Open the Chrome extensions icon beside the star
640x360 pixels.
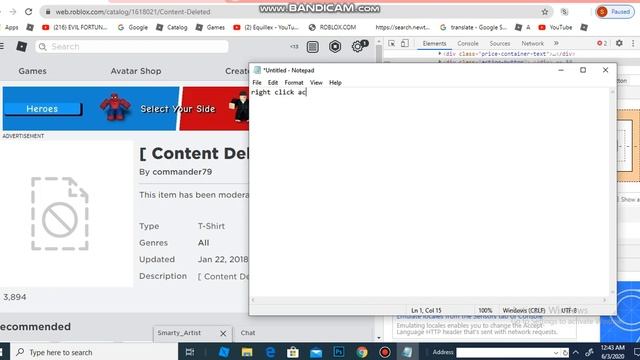564,12
